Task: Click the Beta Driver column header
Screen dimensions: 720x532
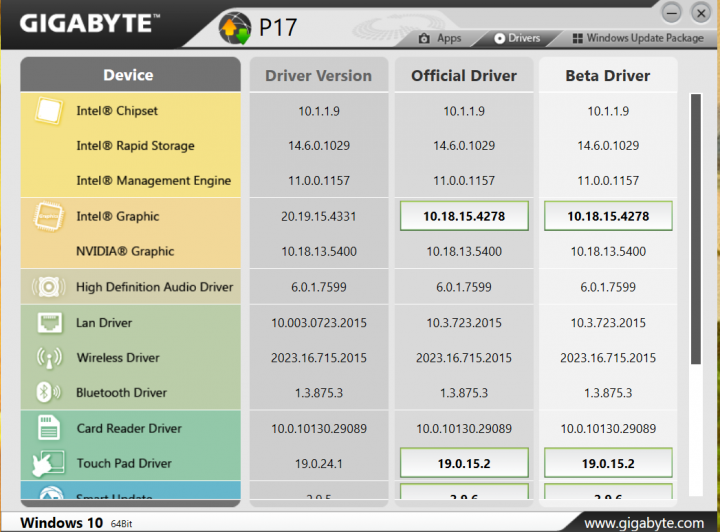Action: [608, 75]
